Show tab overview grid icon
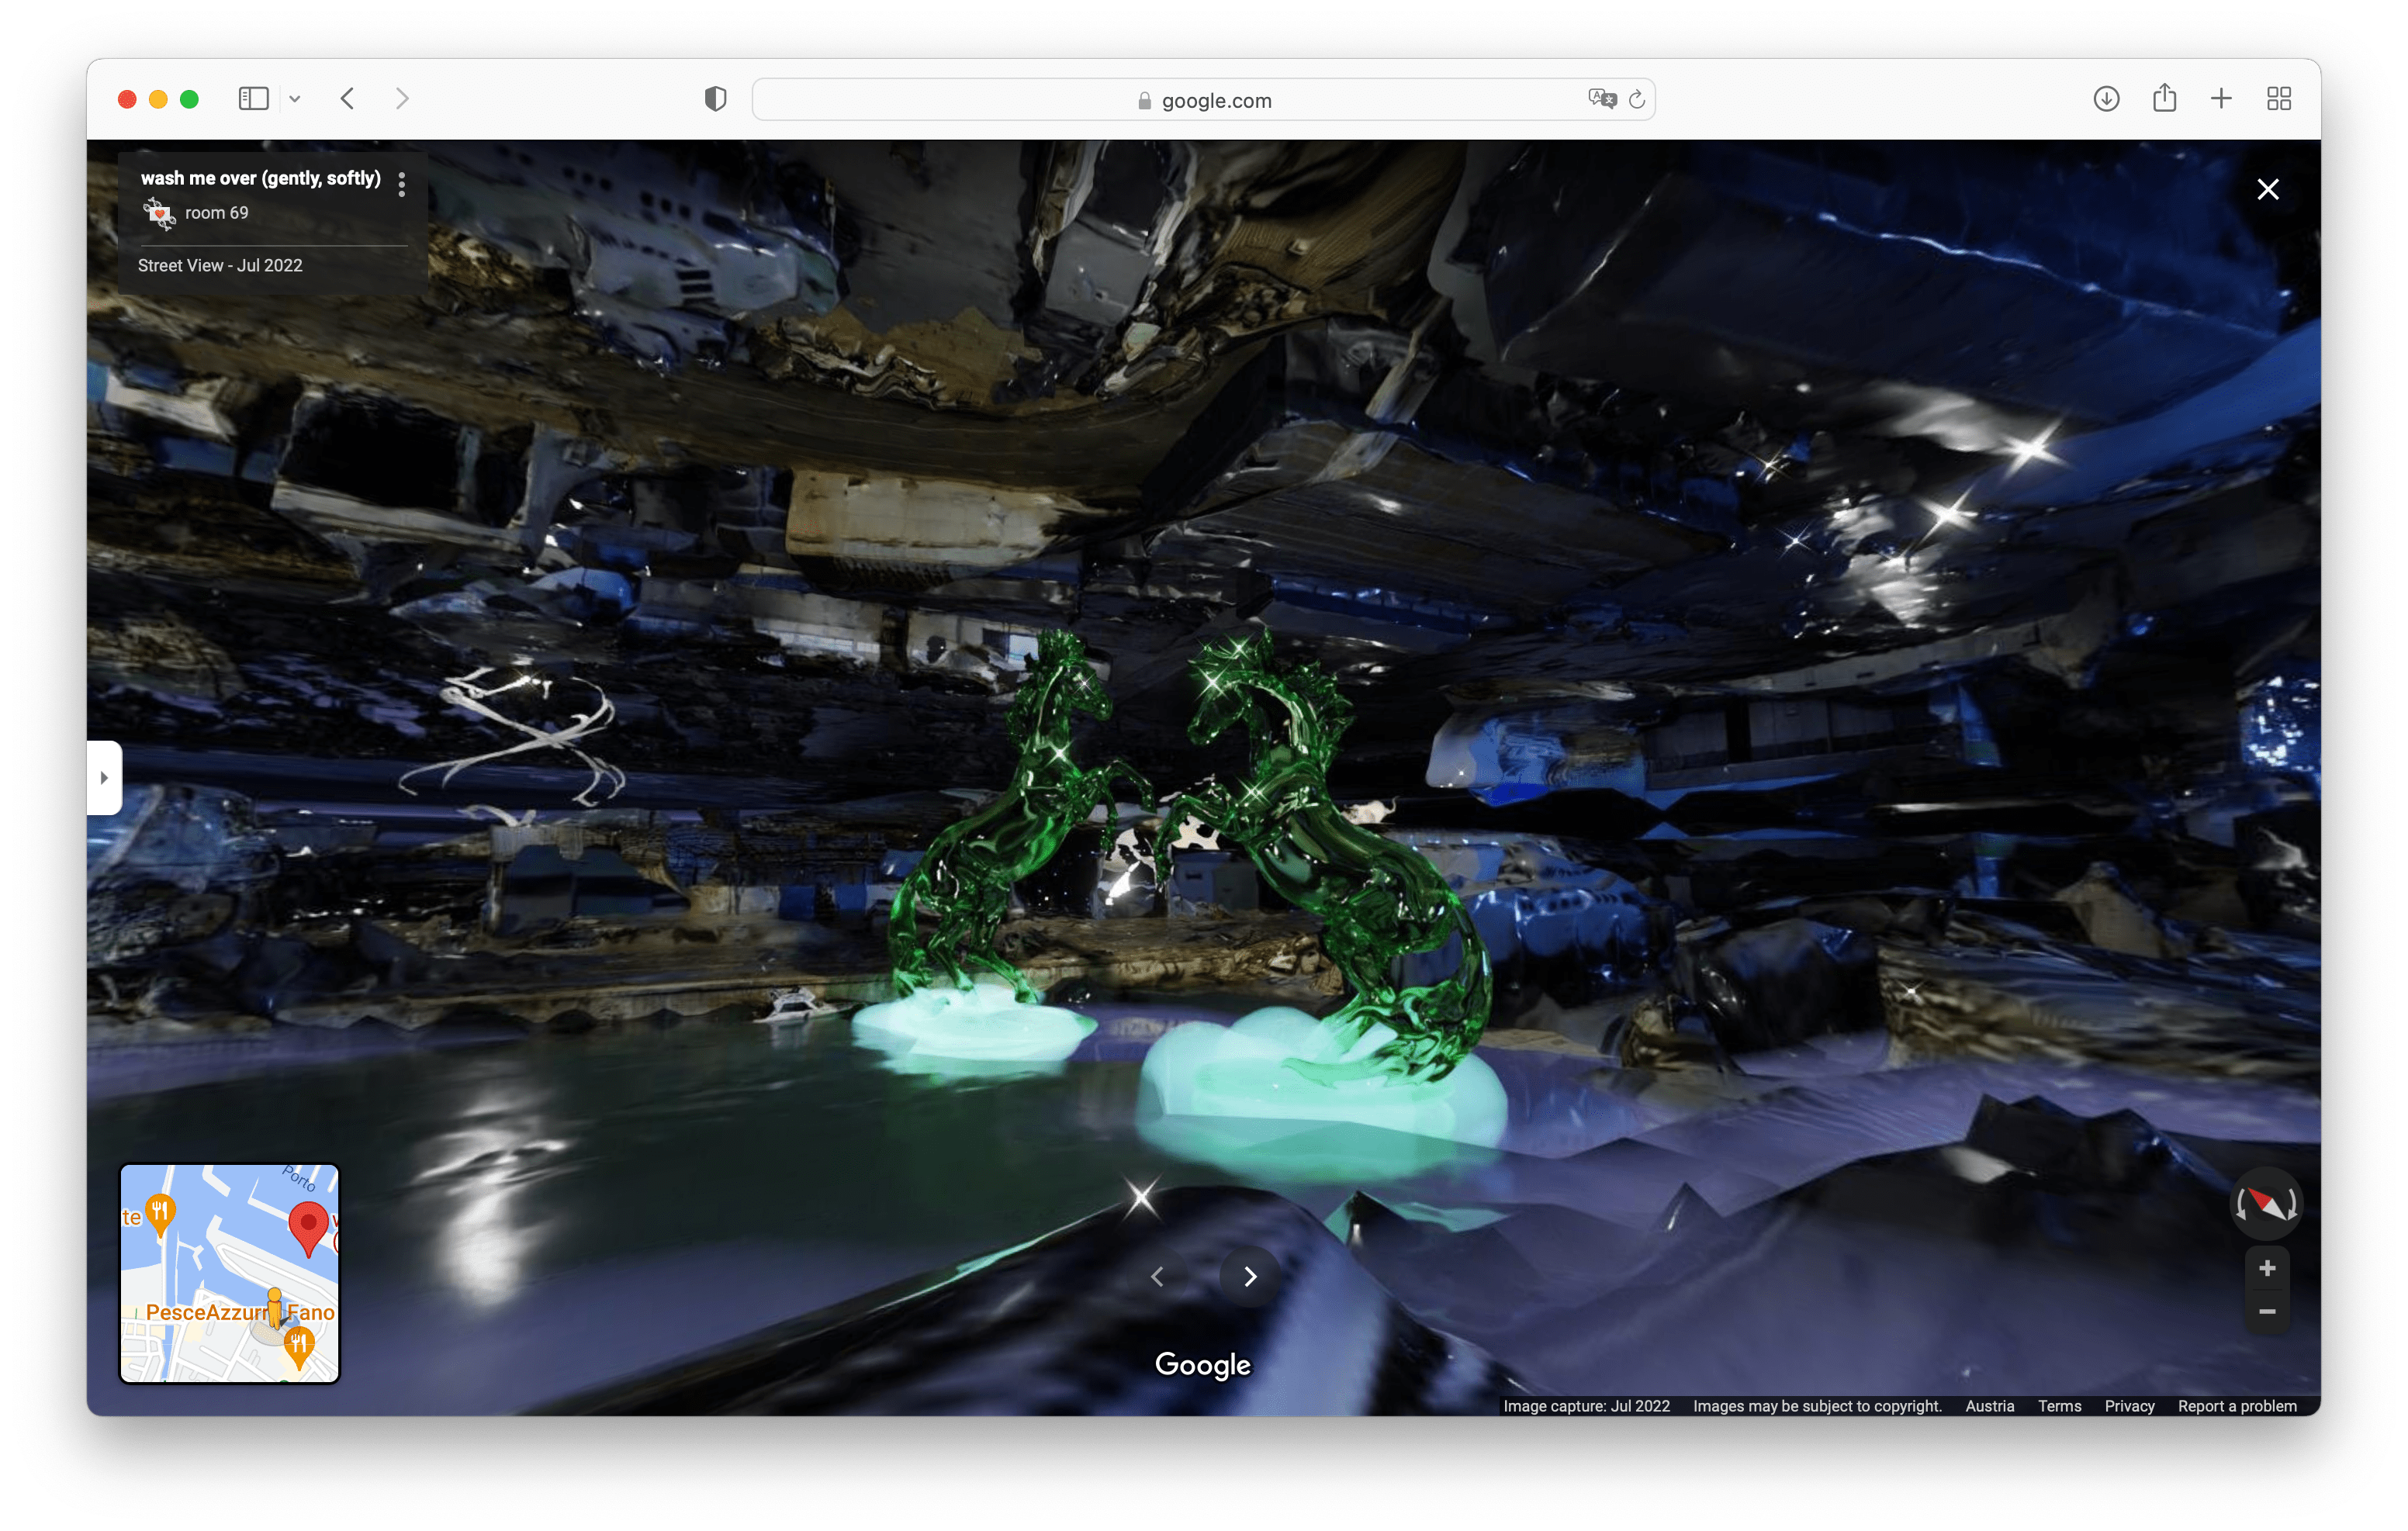This screenshot has height=1531, width=2408. tap(2279, 98)
